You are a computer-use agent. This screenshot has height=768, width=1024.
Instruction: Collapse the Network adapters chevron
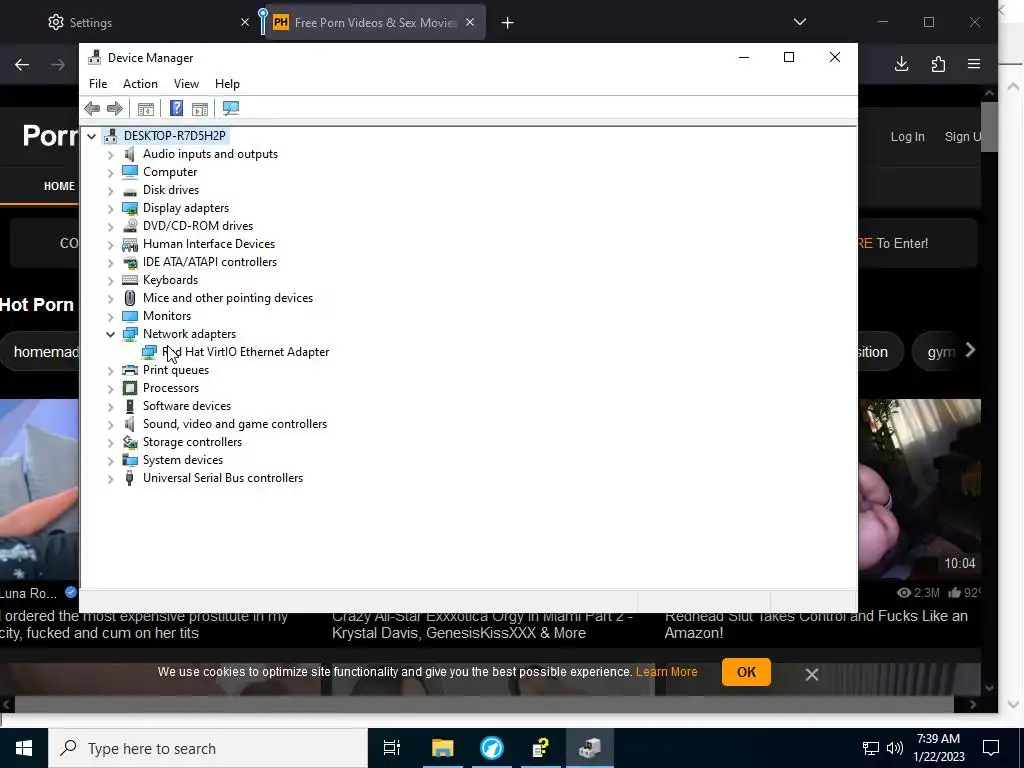110,334
